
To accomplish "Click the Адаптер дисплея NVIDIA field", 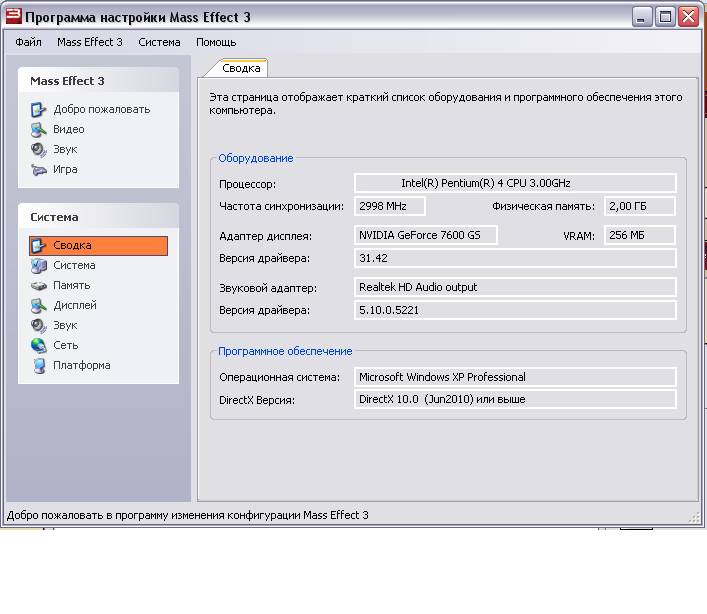I will coord(426,235).
